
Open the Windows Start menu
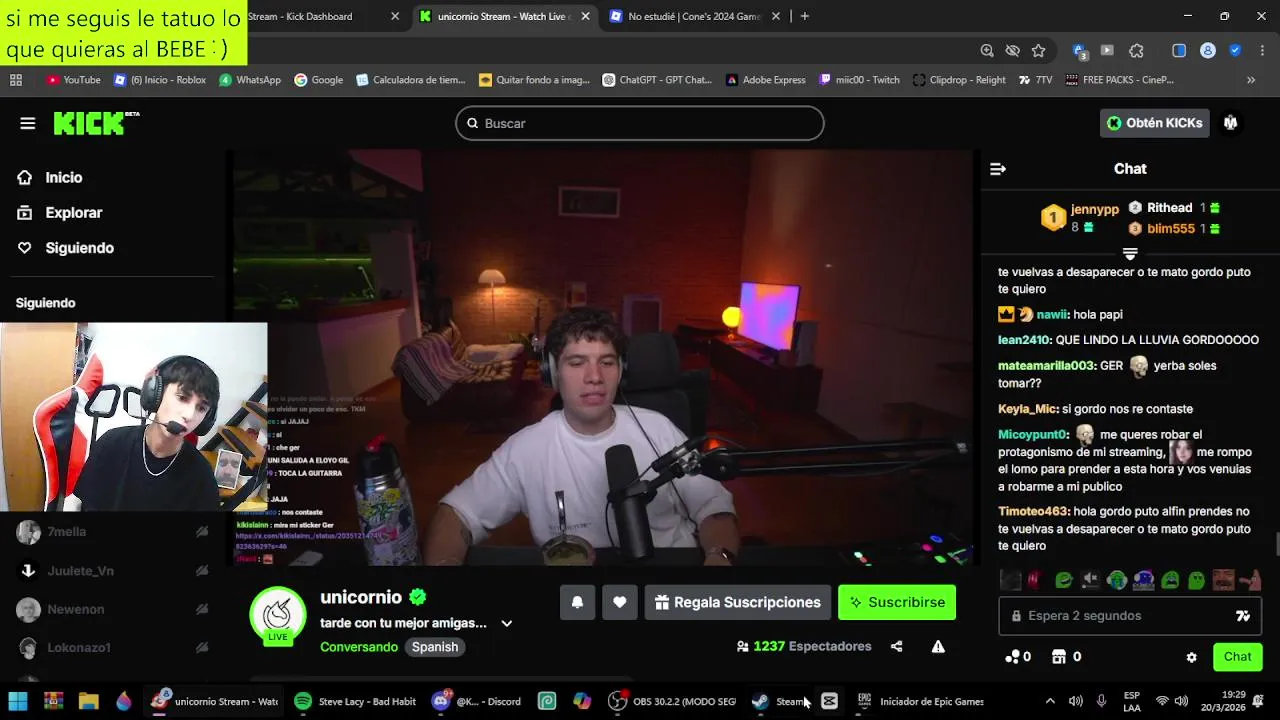[x=18, y=701]
